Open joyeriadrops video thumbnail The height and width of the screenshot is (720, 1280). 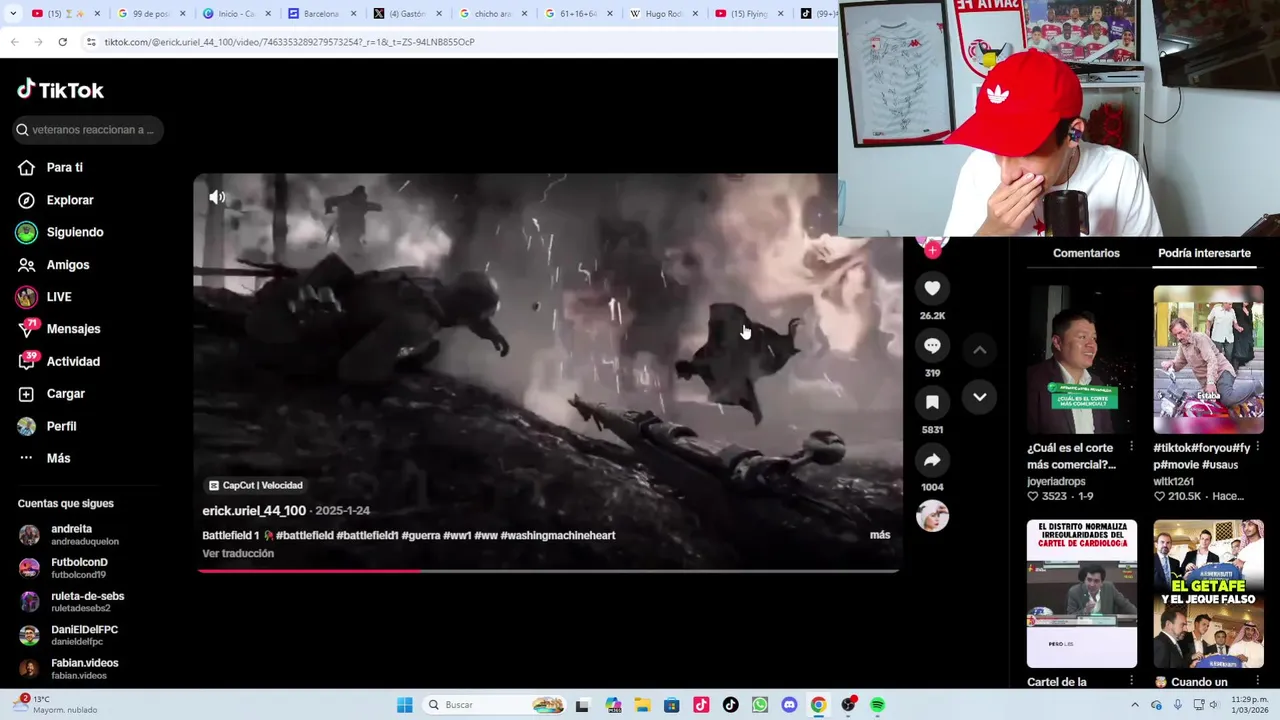click(x=1082, y=360)
